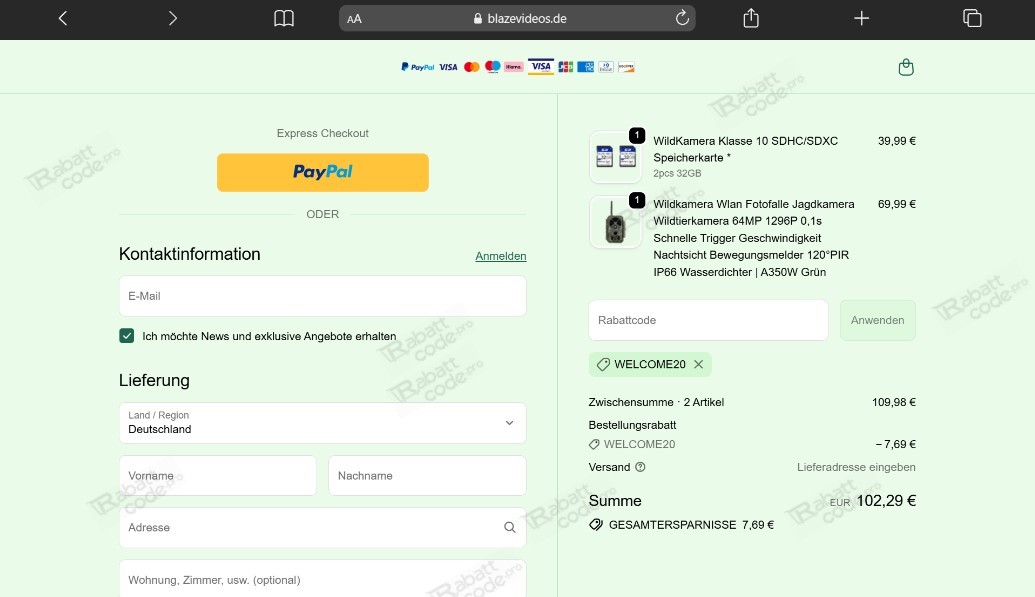Click the PayPal express checkout button
This screenshot has width=1035, height=597.
(322, 172)
